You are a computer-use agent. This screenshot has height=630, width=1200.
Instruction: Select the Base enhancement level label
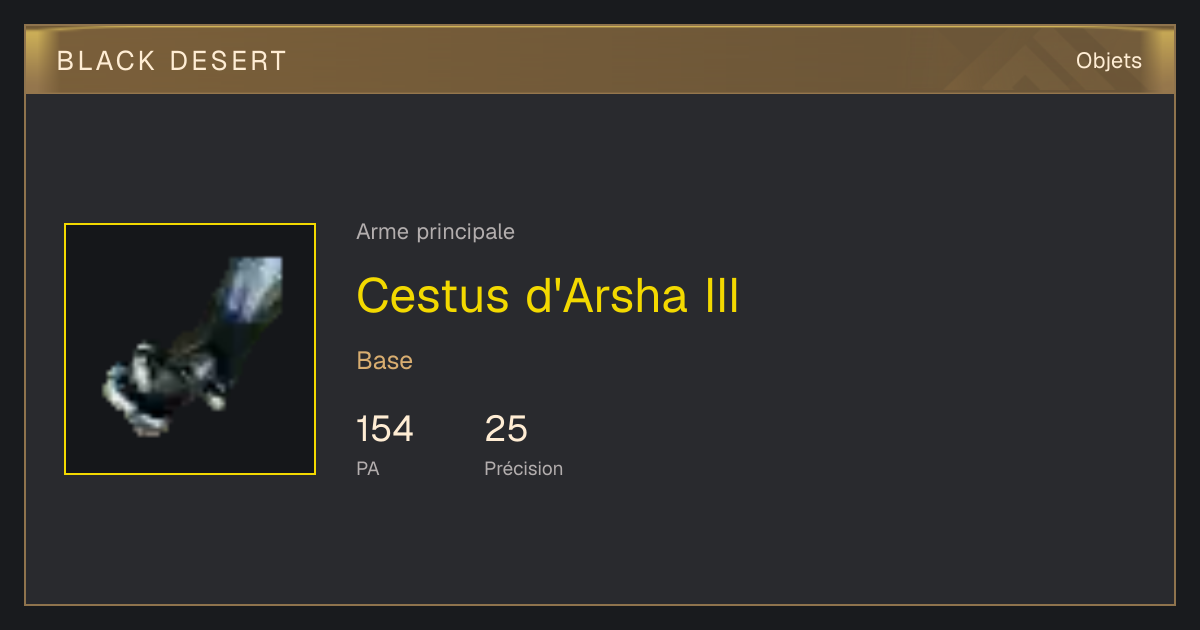pyautogui.click(x=385, y=361)
